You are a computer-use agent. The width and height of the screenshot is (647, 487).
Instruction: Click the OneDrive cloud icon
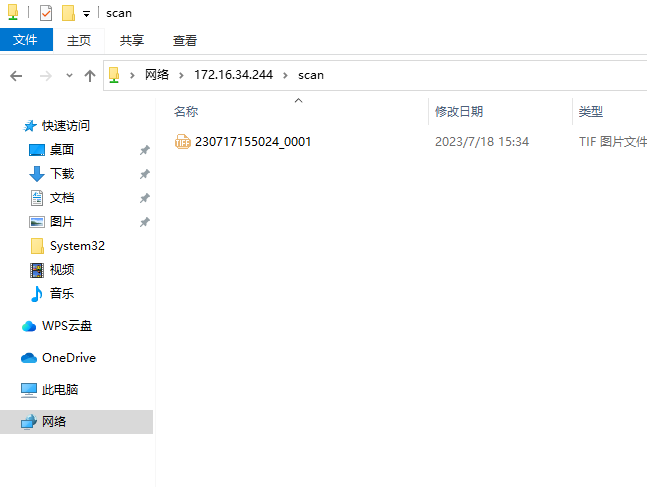tap(29, 358)
